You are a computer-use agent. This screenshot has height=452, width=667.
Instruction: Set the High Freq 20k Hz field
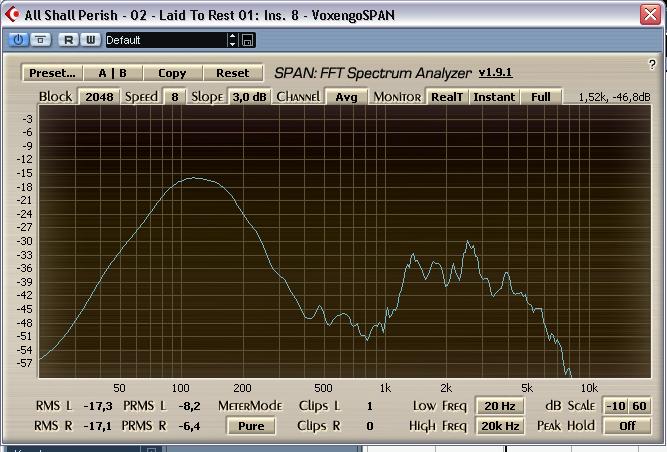point(500,426)
